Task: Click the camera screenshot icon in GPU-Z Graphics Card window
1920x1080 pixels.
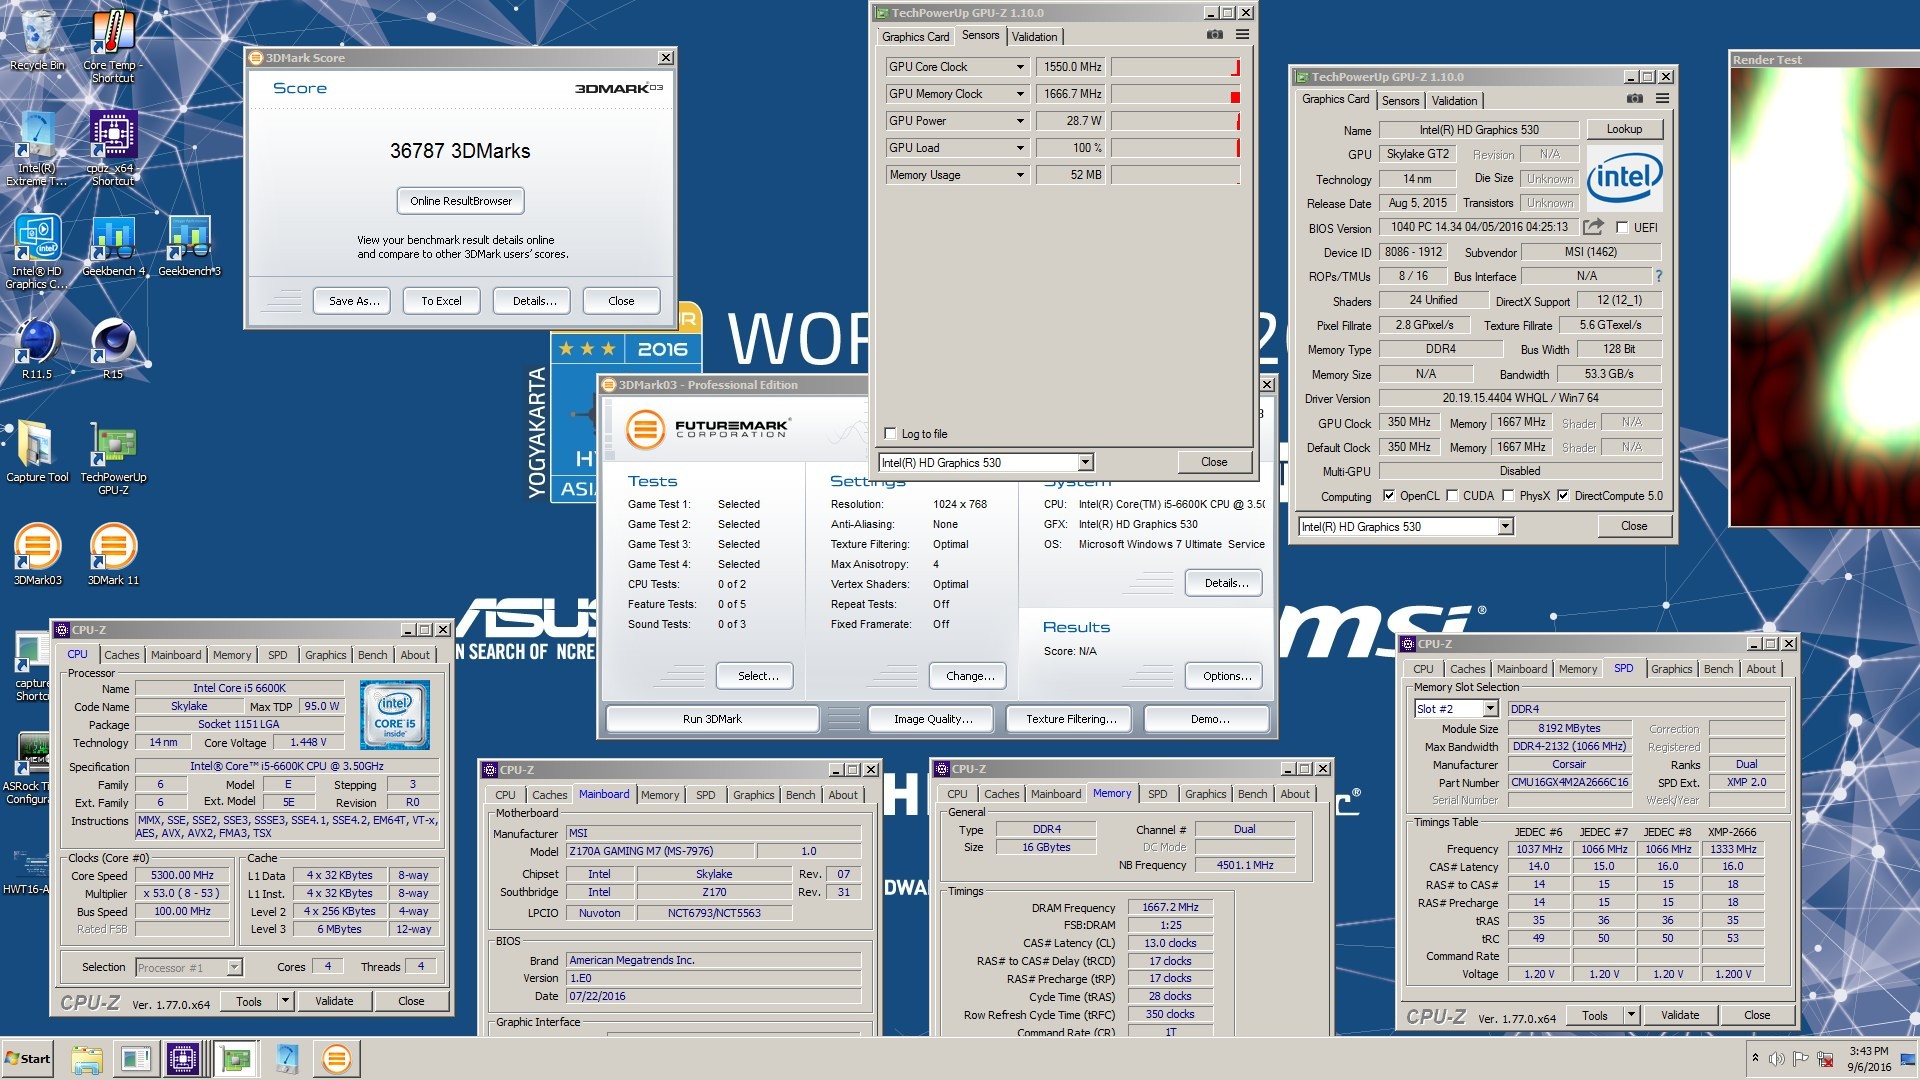Action: click(x=1635, y=99)
